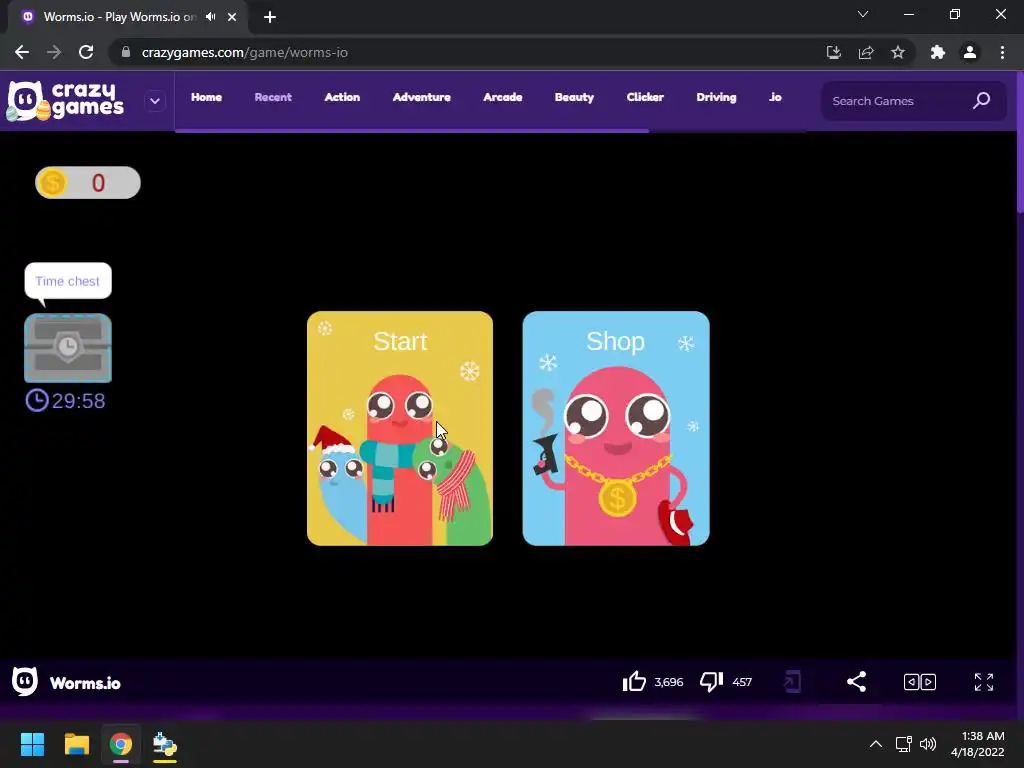Open the Python taskbar app
The width and height of the screenshot is (1024, 768).
(165, 744)
